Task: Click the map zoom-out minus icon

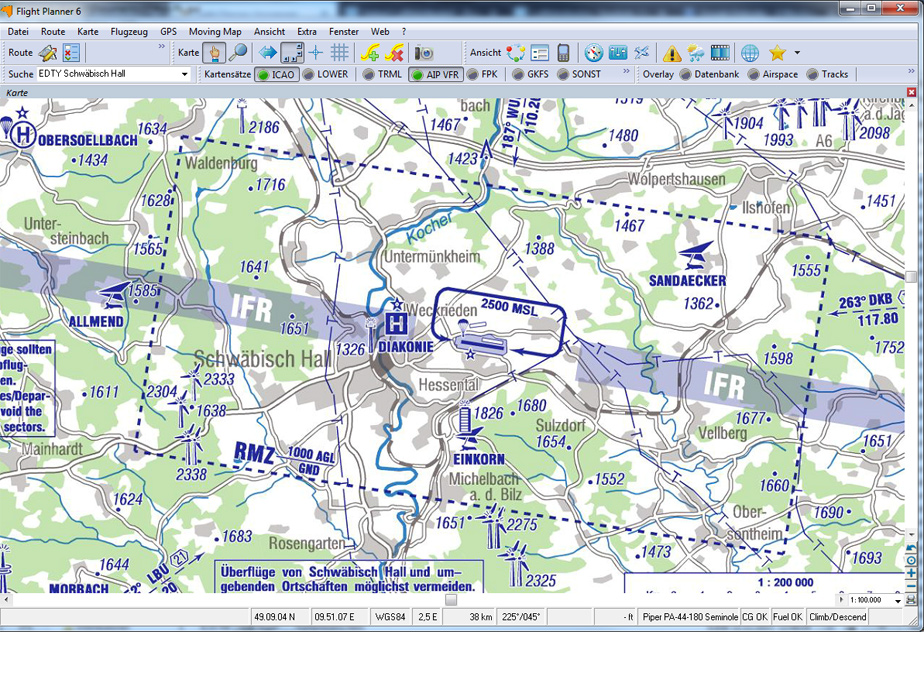Action: tap(911, 585)
